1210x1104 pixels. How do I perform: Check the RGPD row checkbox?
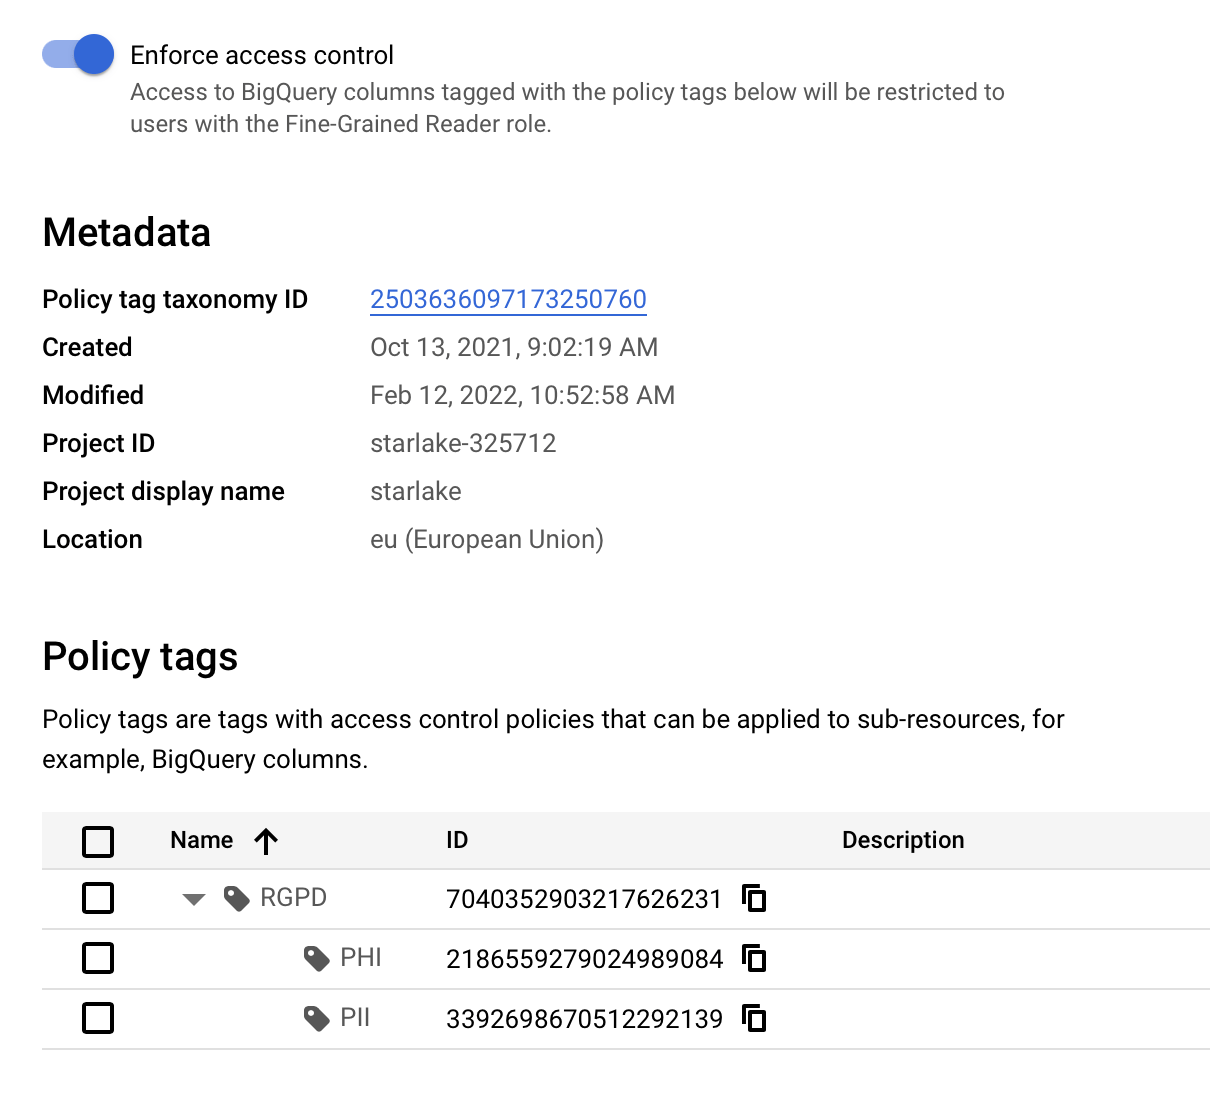(x=98, y=898)
